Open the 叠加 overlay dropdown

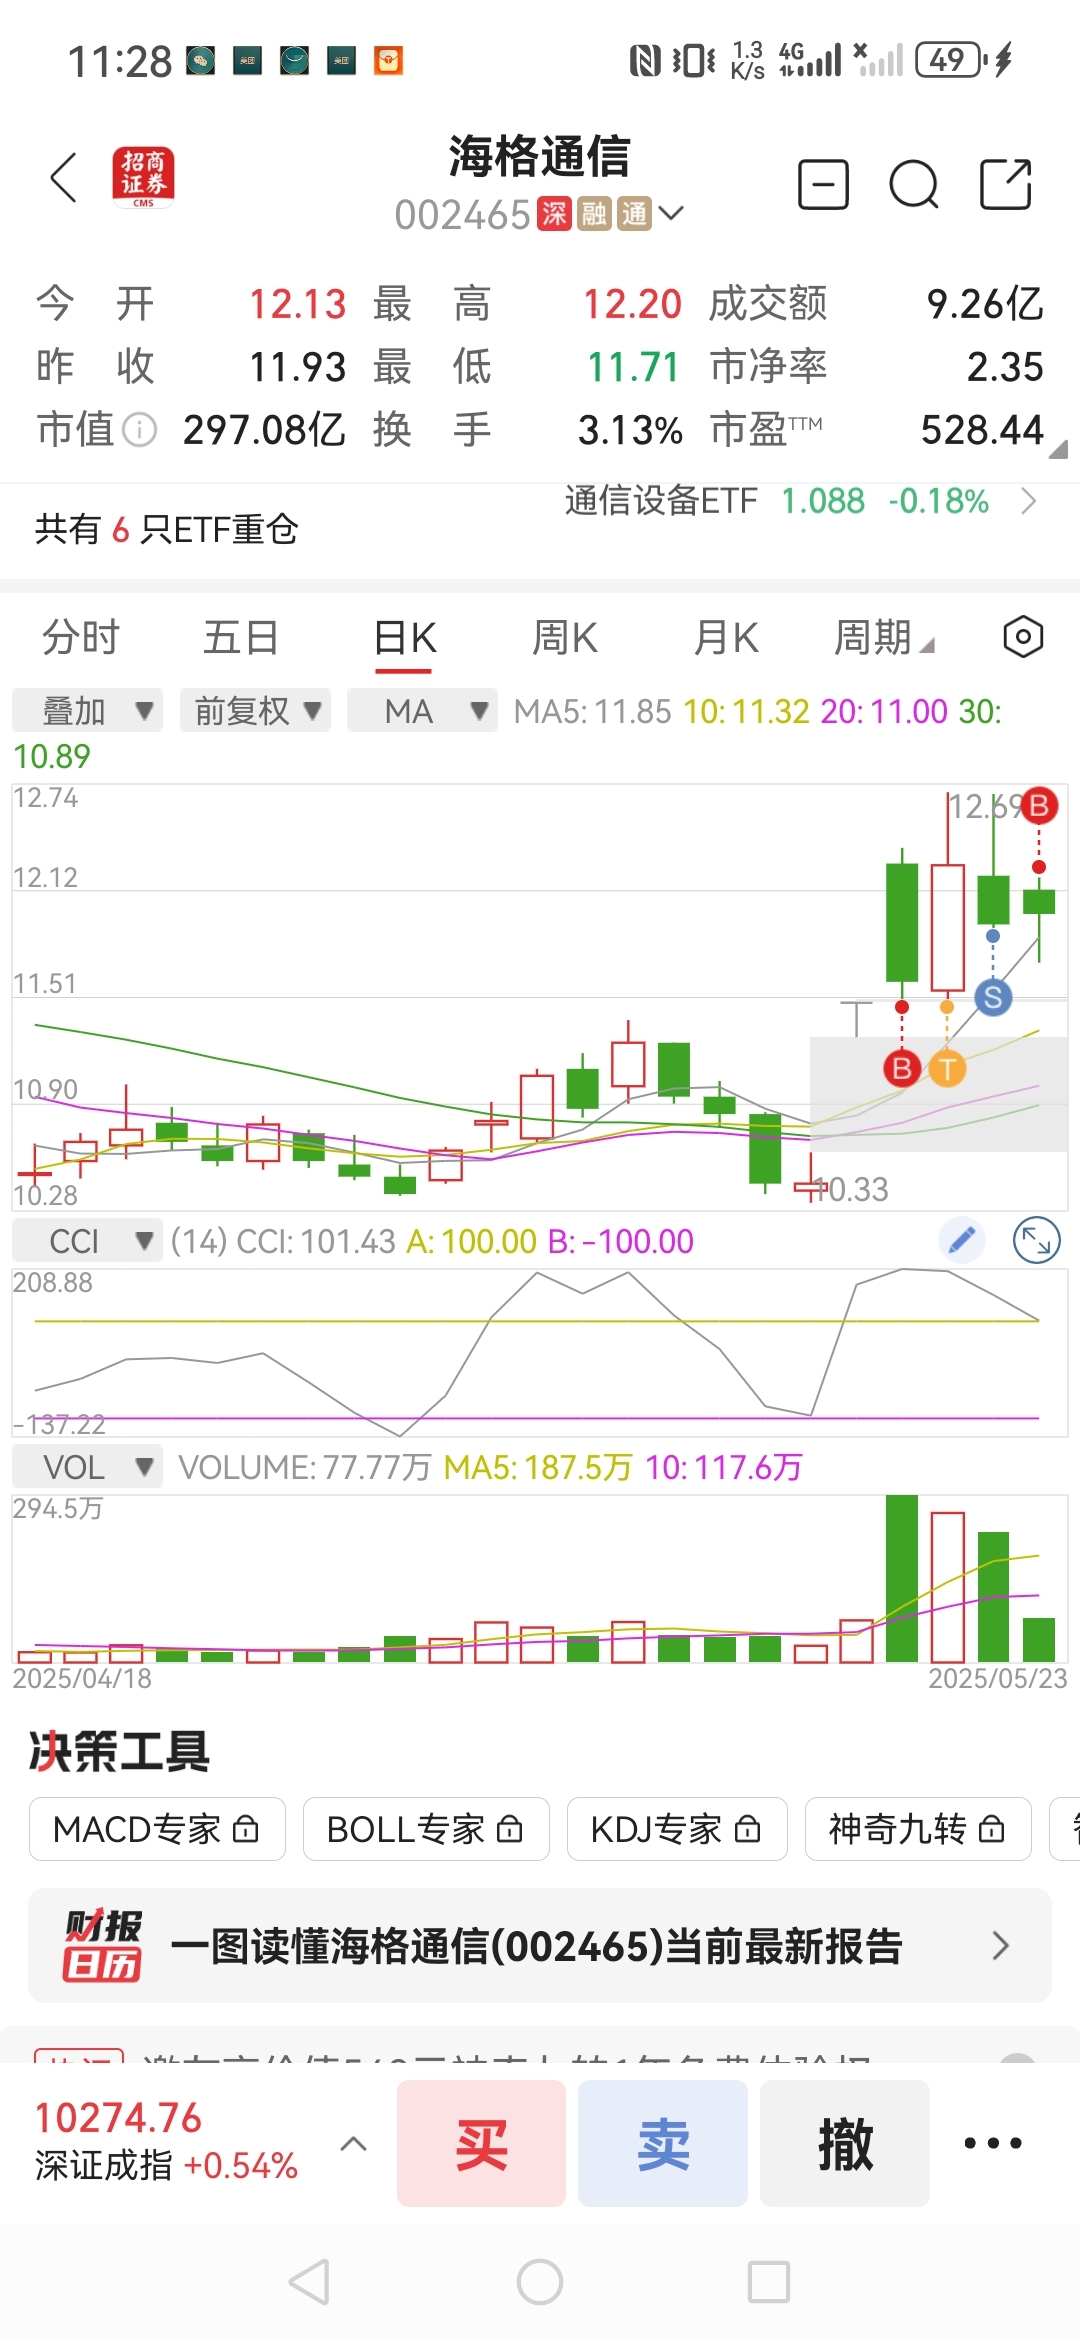(88, 711)
